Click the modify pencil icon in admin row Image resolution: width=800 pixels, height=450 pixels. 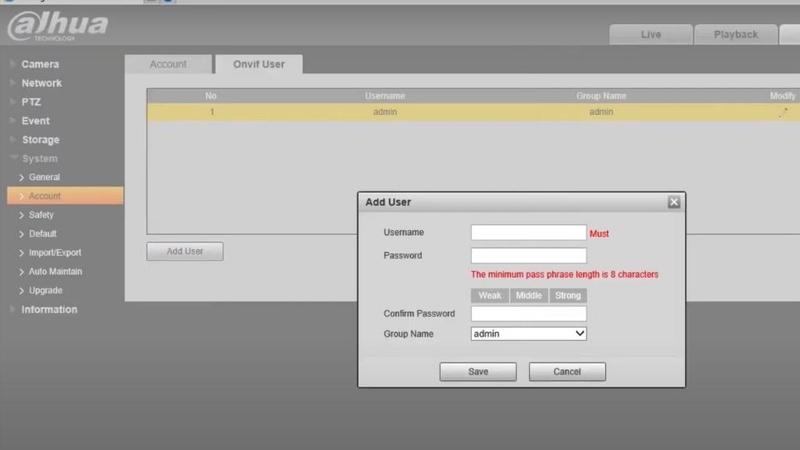click(783, 113)
